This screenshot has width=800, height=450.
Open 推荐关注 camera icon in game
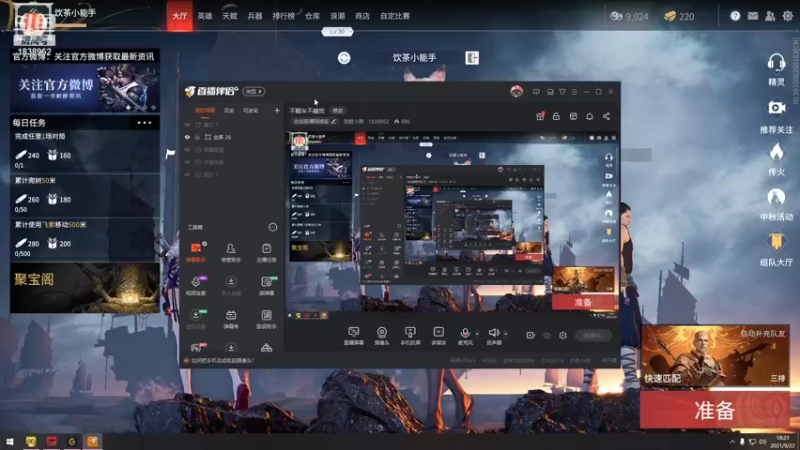coord(776,116)
